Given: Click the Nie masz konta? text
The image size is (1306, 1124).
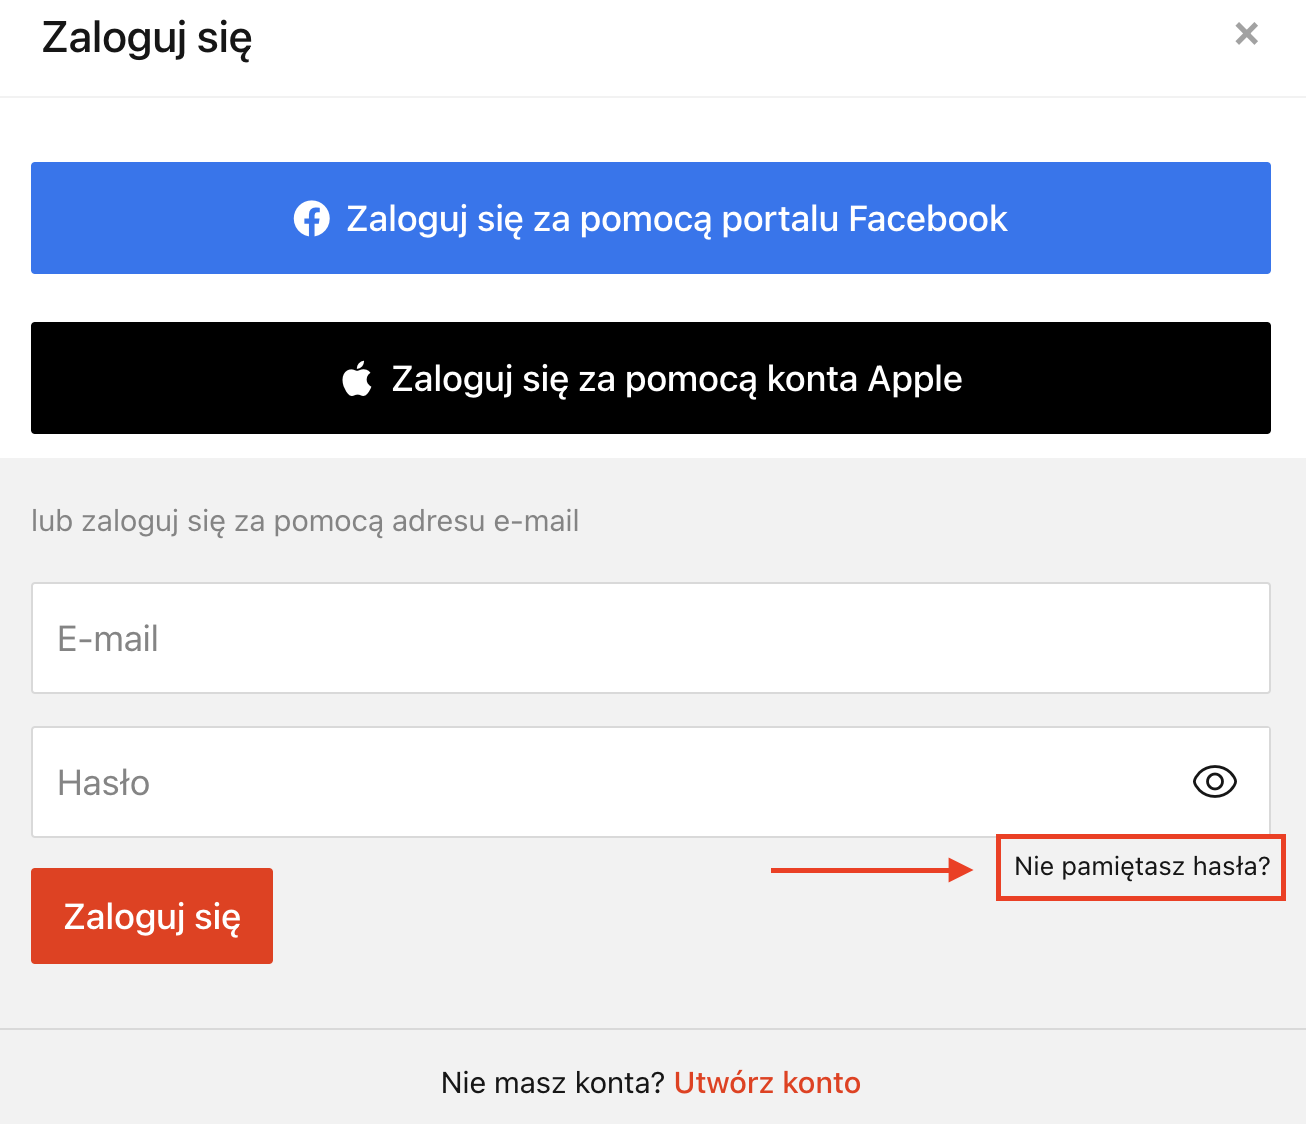Looking at the screenshot, I should (553, 1083).
